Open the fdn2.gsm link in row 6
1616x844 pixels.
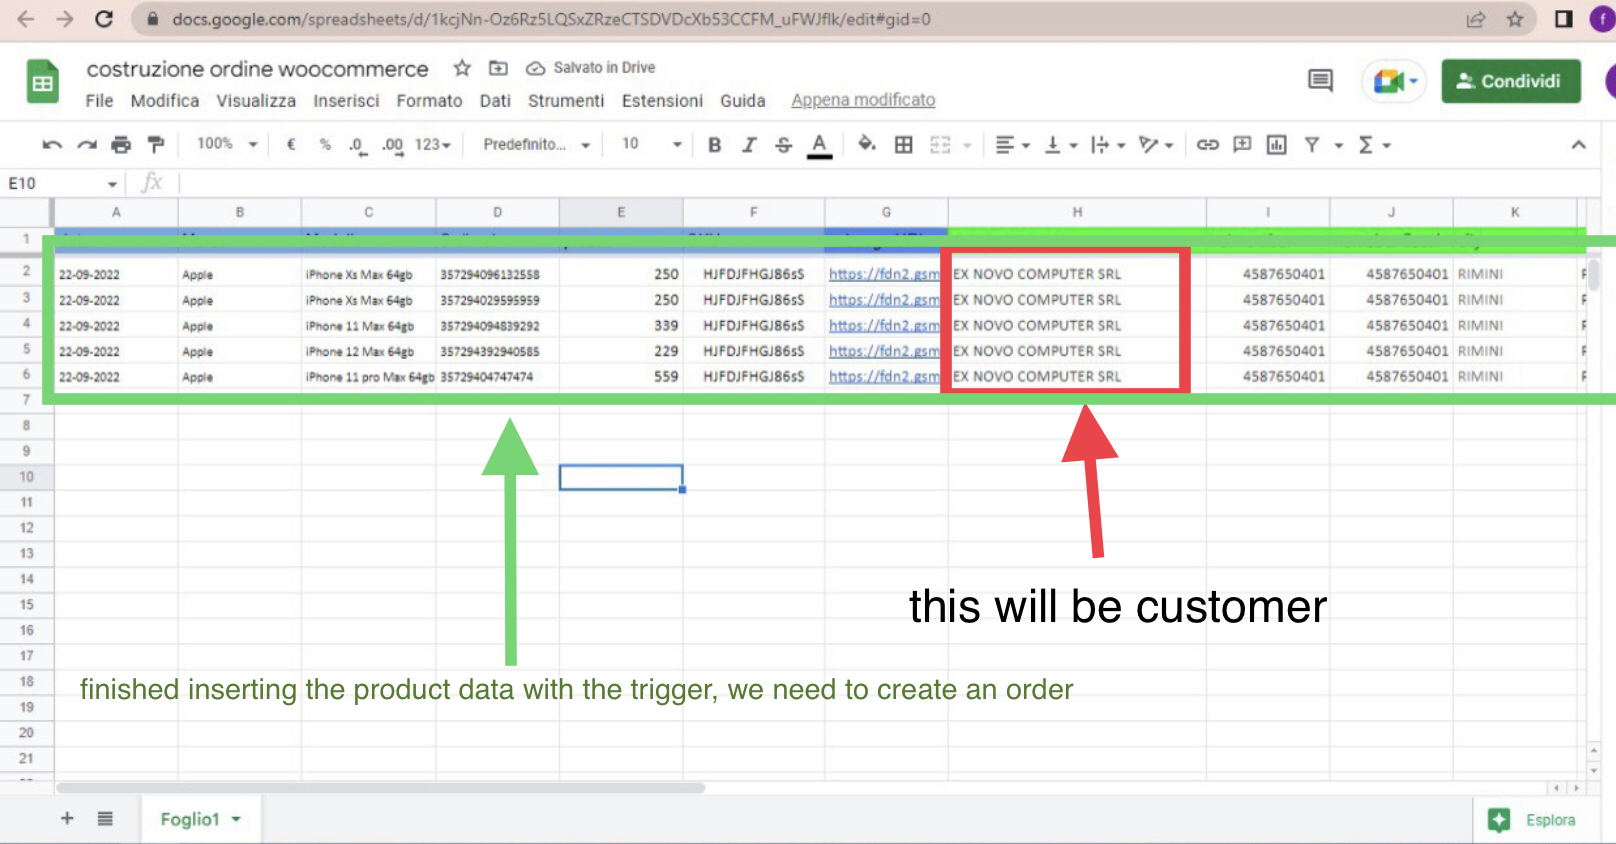pyautogui.click(x=884, y=377)
